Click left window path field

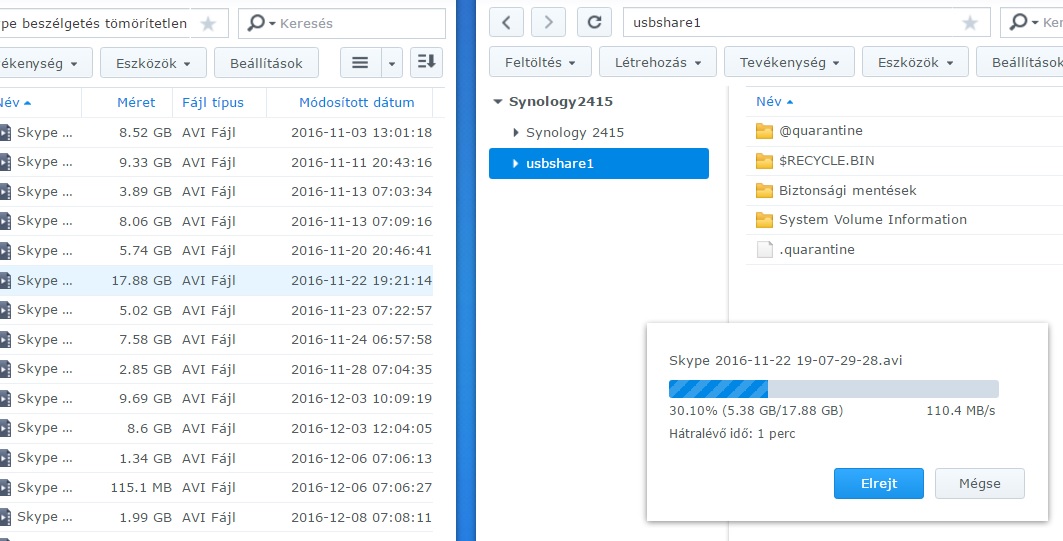(114, 24)
